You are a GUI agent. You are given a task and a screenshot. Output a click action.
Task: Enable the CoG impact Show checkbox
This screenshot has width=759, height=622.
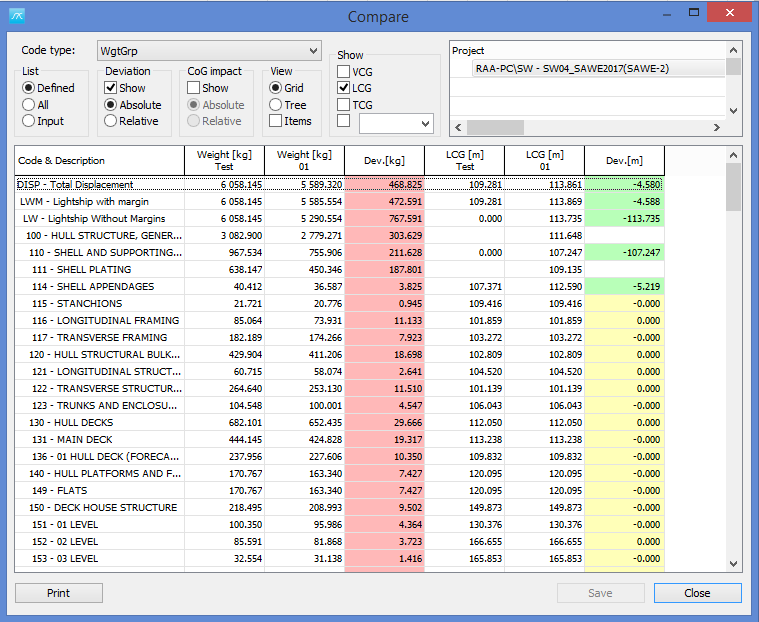(x=194, y=88)
